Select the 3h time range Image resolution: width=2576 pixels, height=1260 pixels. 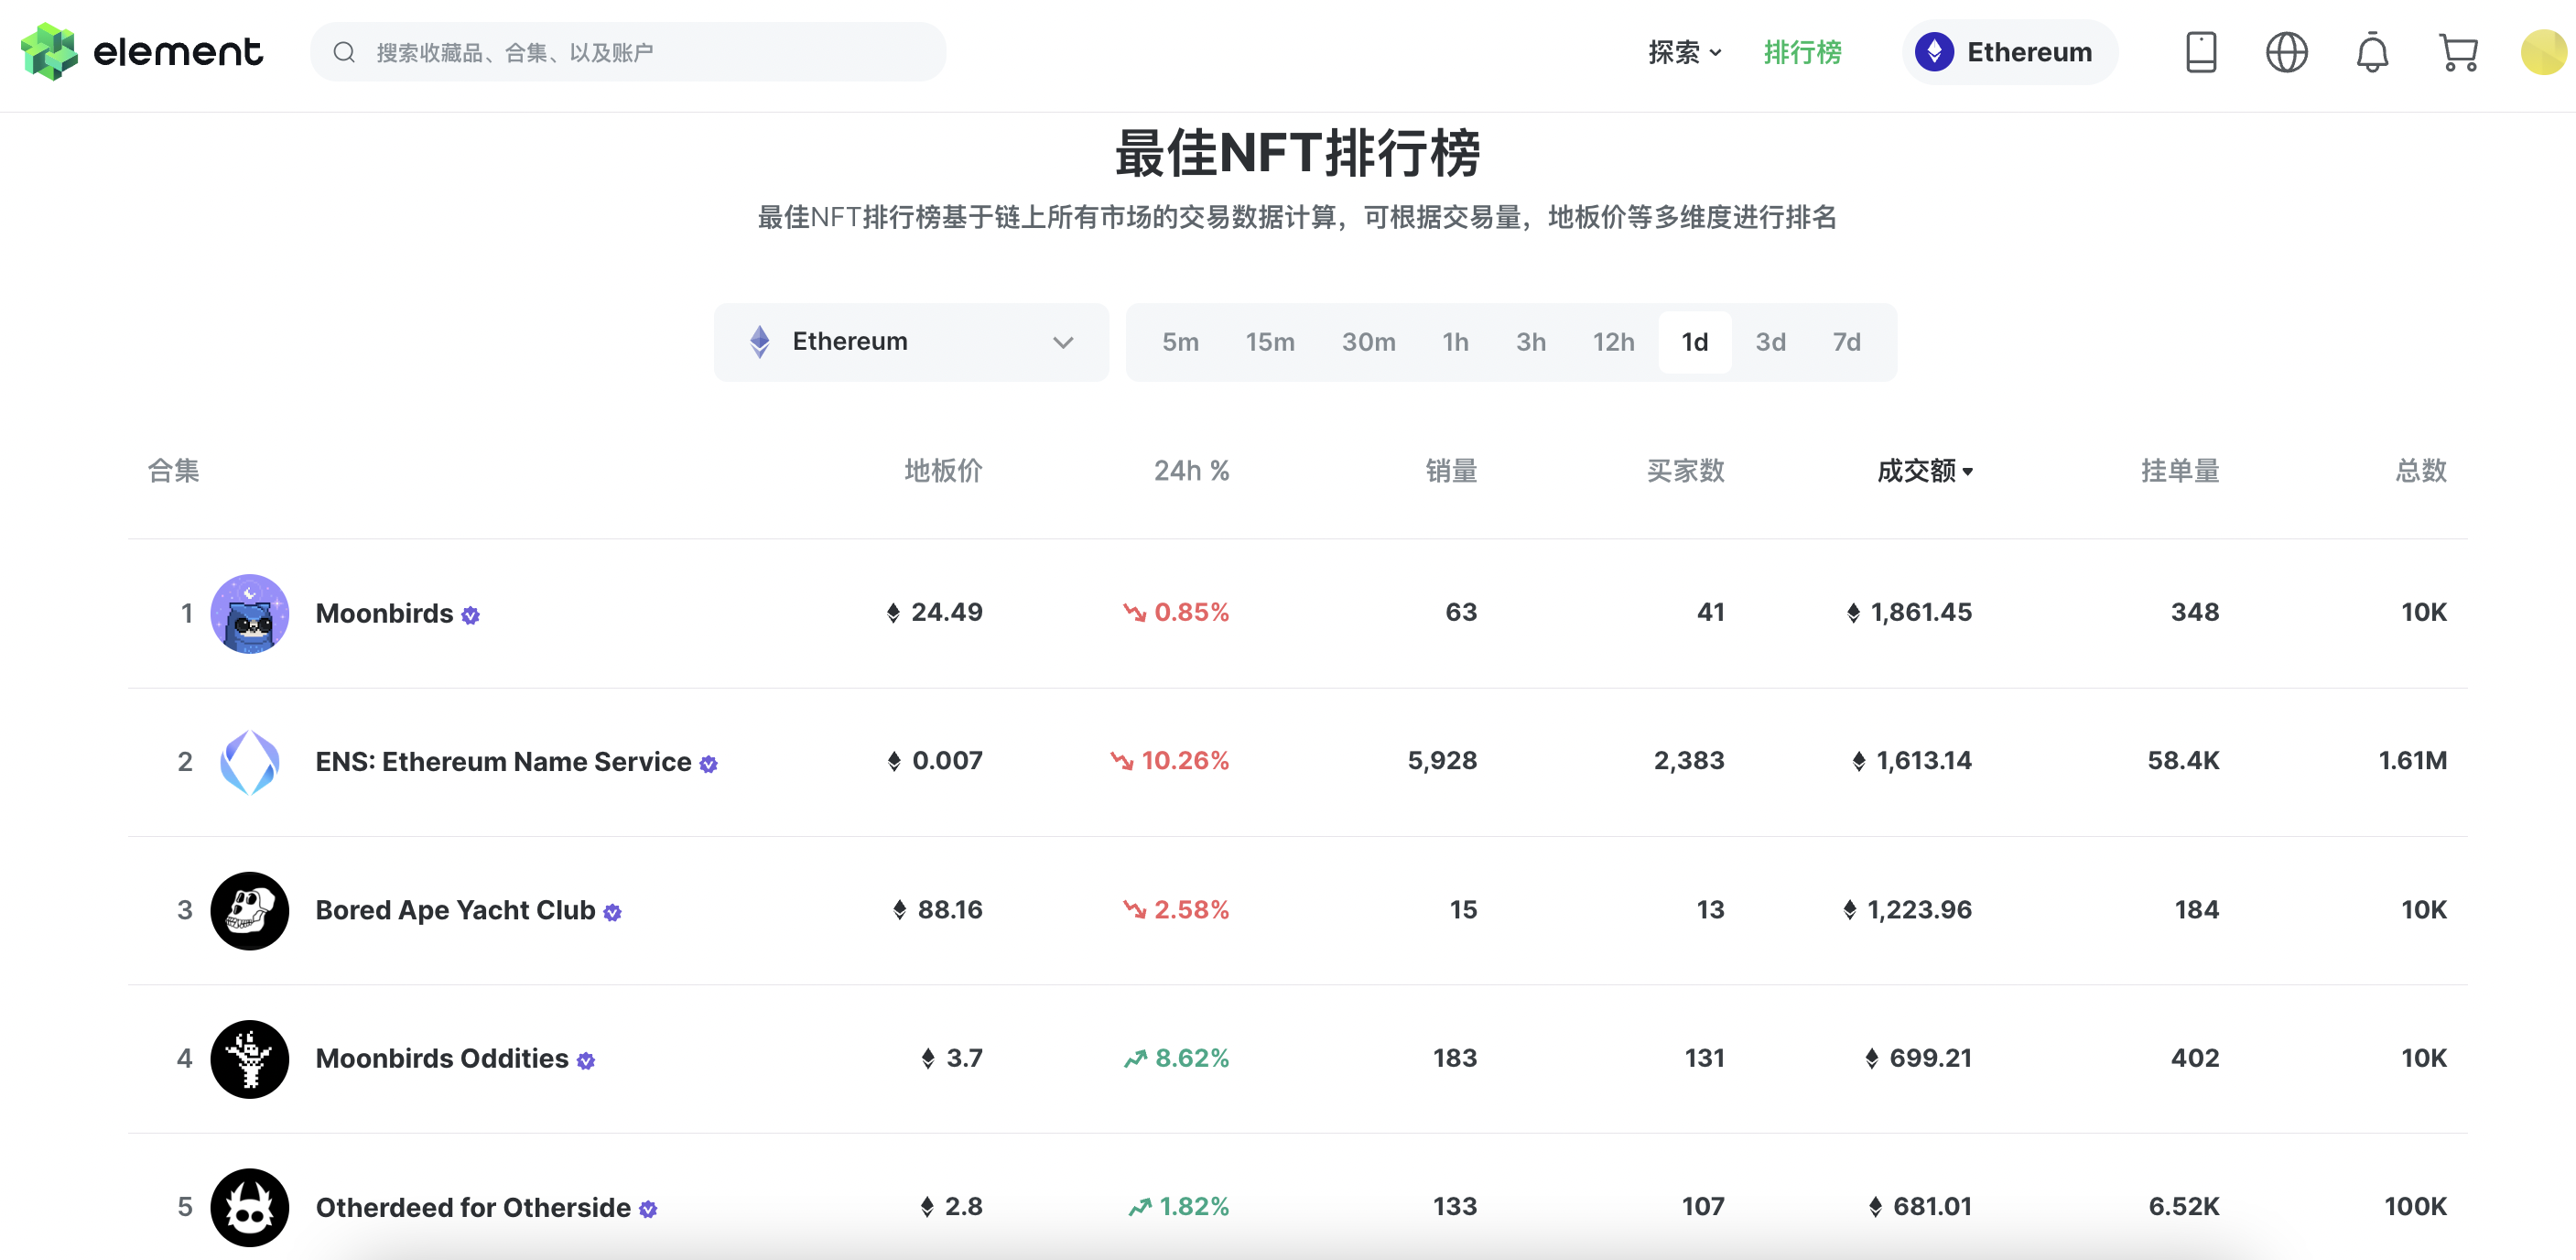coord(1530,342)
